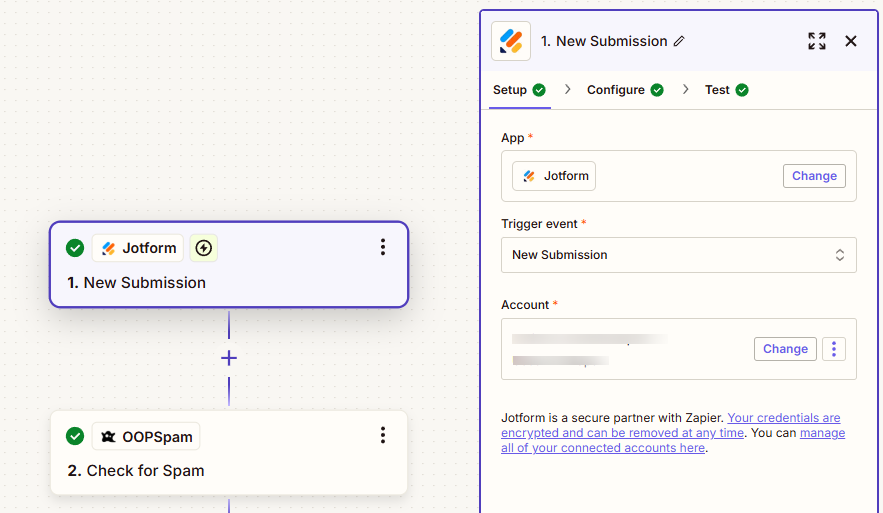Click the Change button for Account
This screenshot has width=883, height=513.
tap(785, 349)
